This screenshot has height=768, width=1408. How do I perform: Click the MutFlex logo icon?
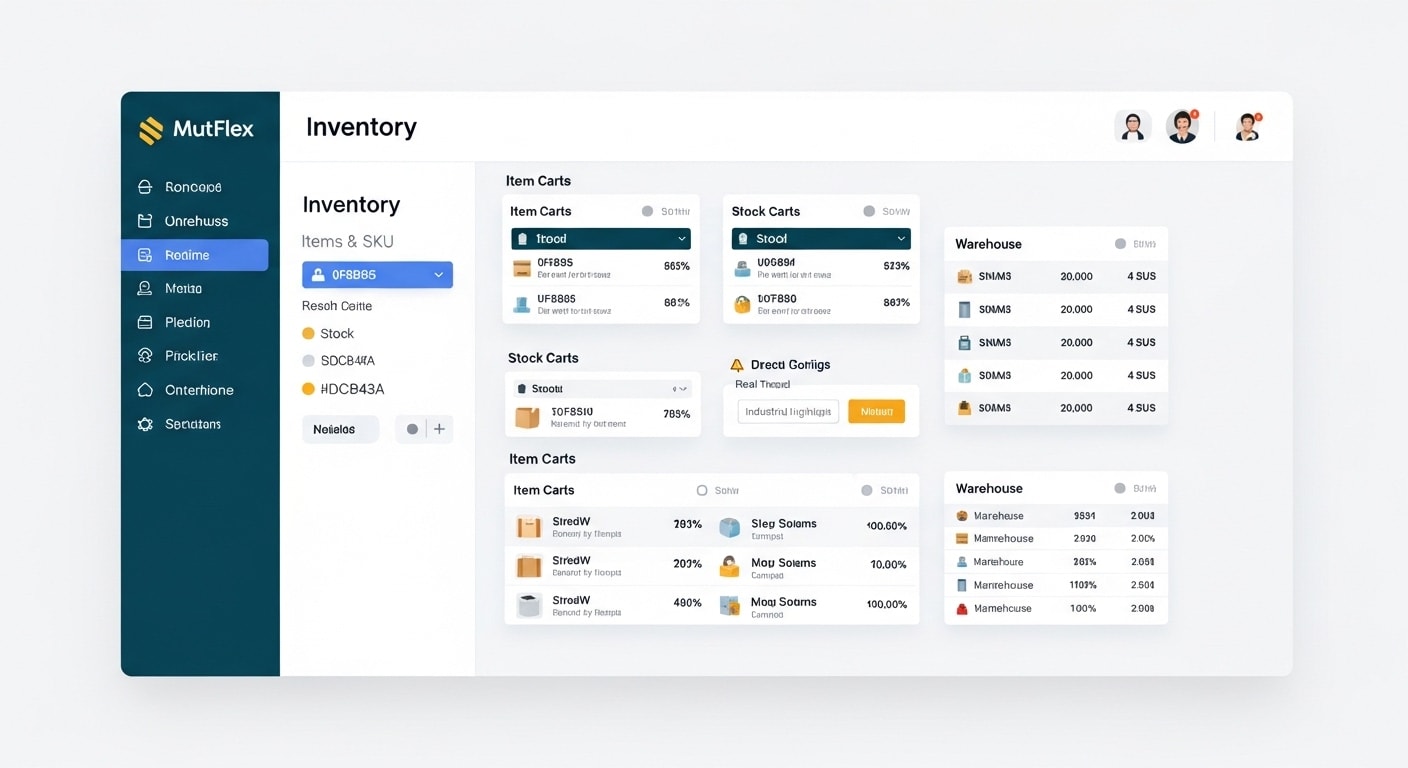coord(150,130)
